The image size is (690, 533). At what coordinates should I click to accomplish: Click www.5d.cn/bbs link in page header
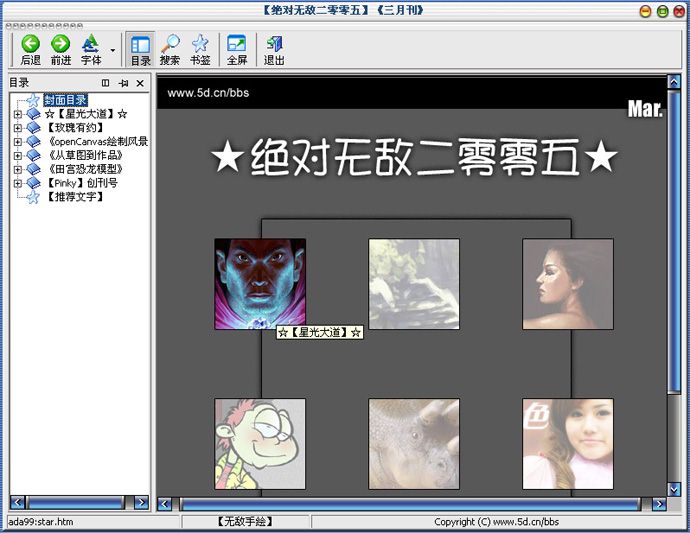tap(208, 93)
